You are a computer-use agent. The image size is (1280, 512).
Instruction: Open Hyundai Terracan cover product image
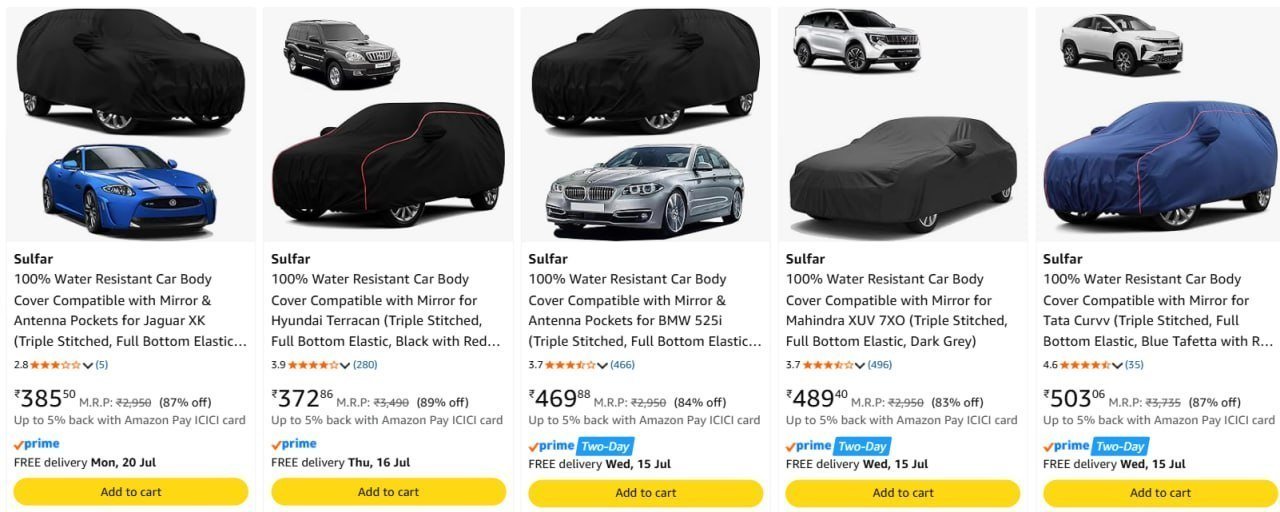pos(388,124)
